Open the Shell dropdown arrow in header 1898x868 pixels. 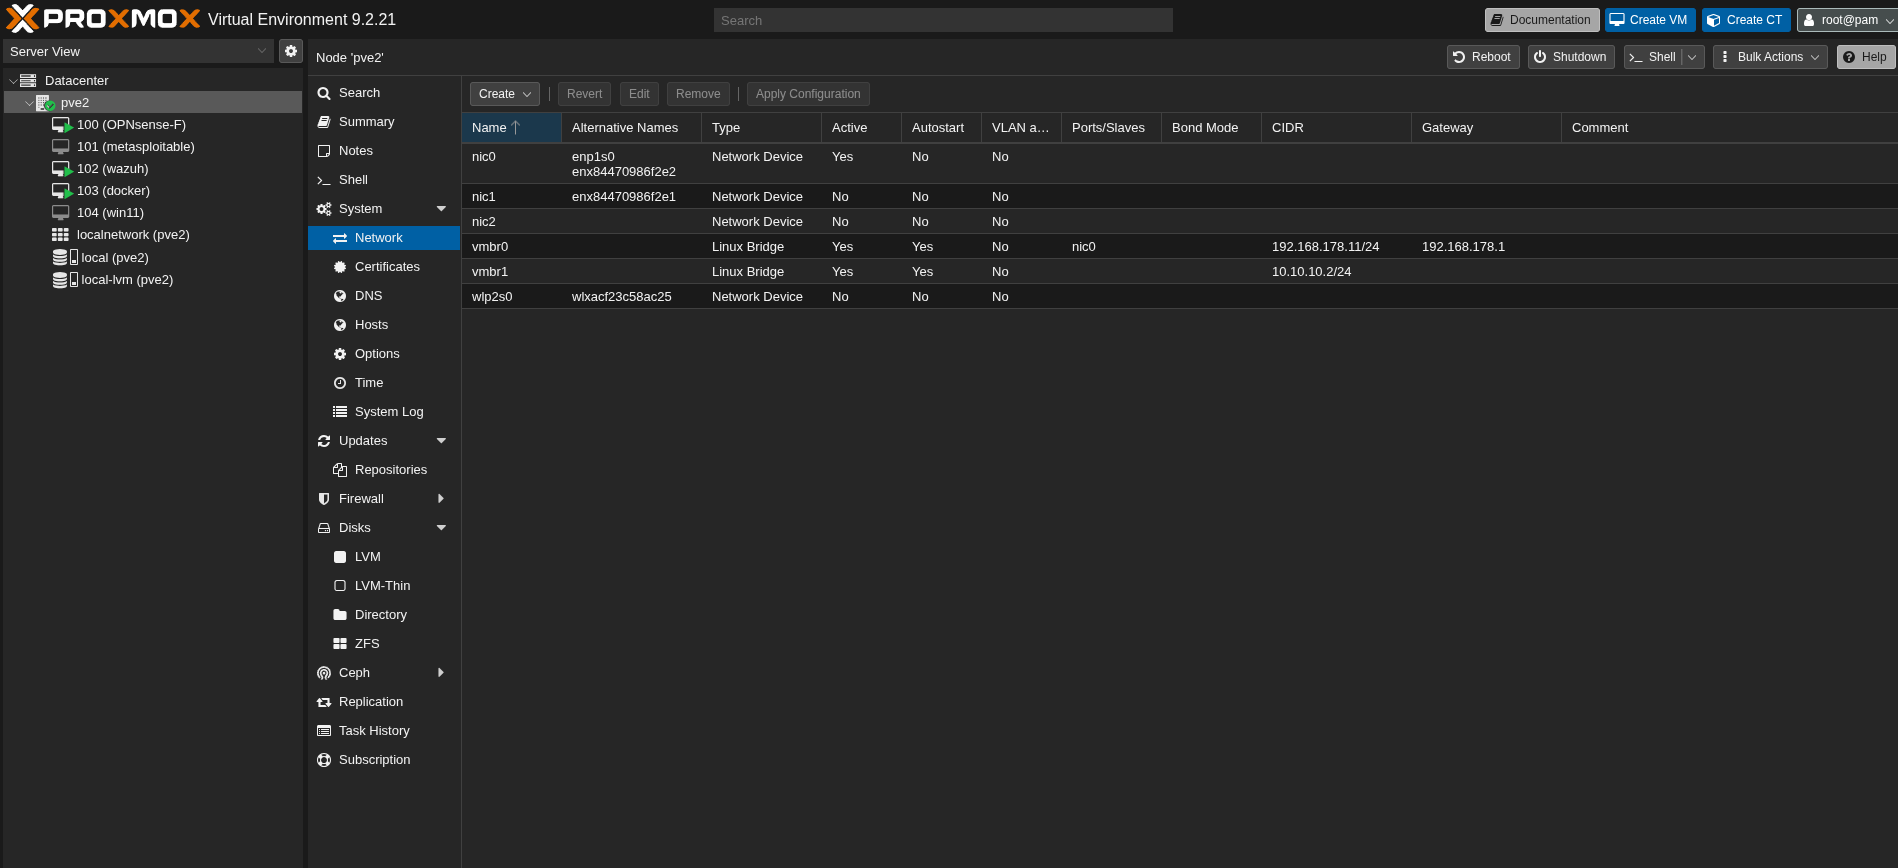(1692, 57)
